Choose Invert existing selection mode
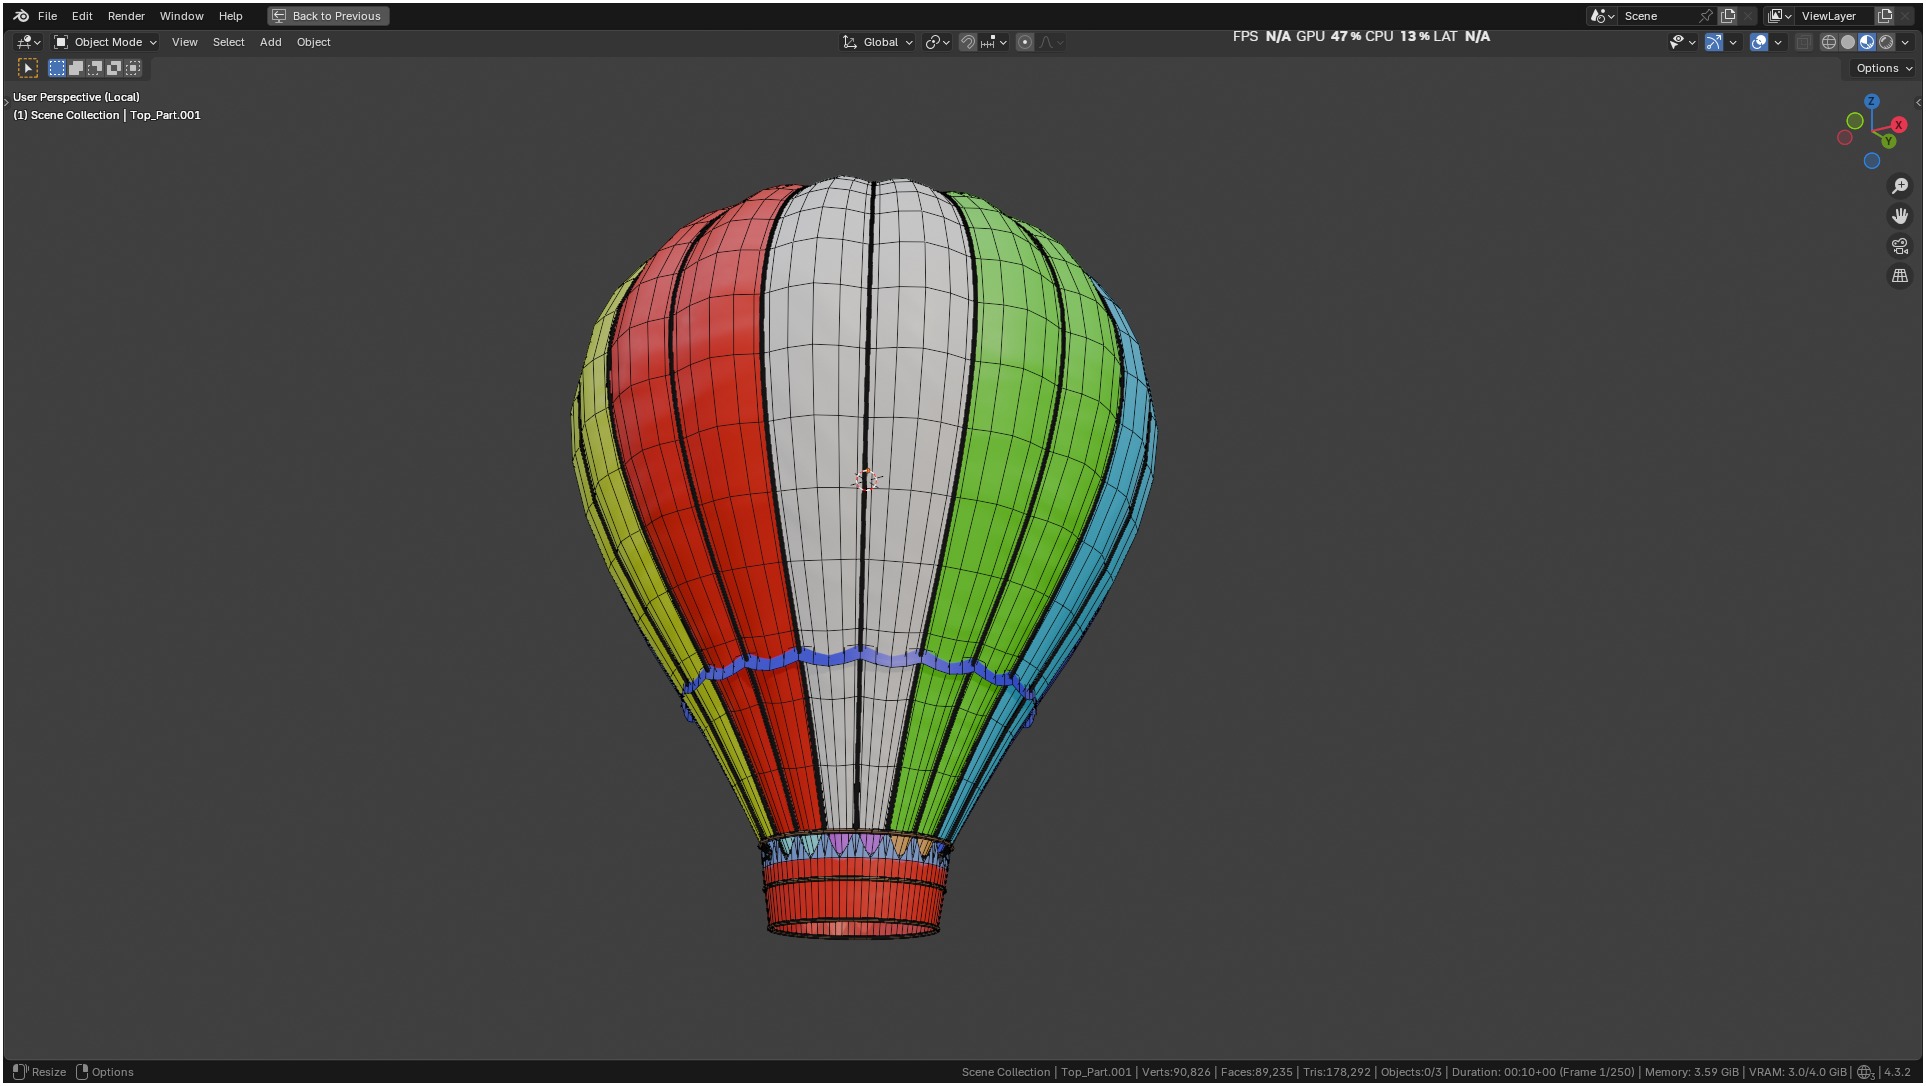The image size is (1926, 1086). pyautogui.click(x=114, y=68)
